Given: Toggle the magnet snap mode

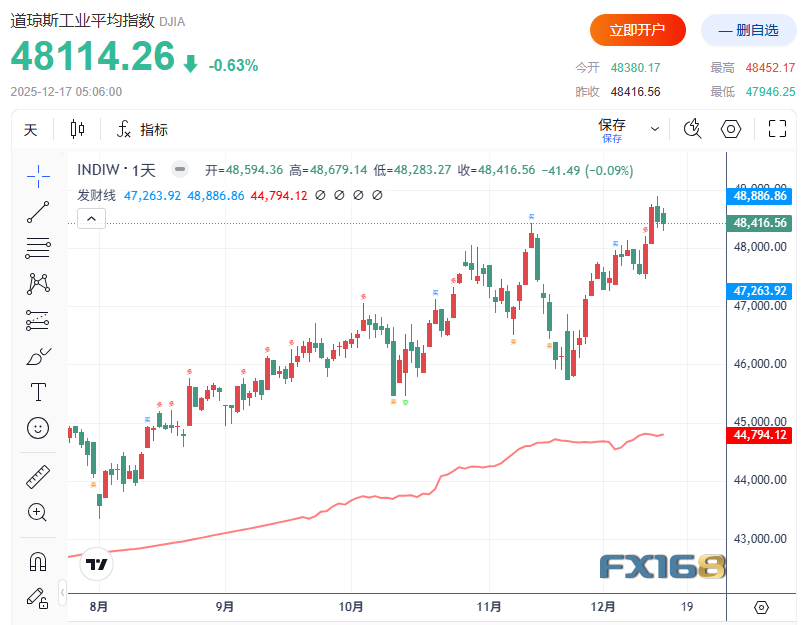Looking at the screenshot, I should [38, 561].
